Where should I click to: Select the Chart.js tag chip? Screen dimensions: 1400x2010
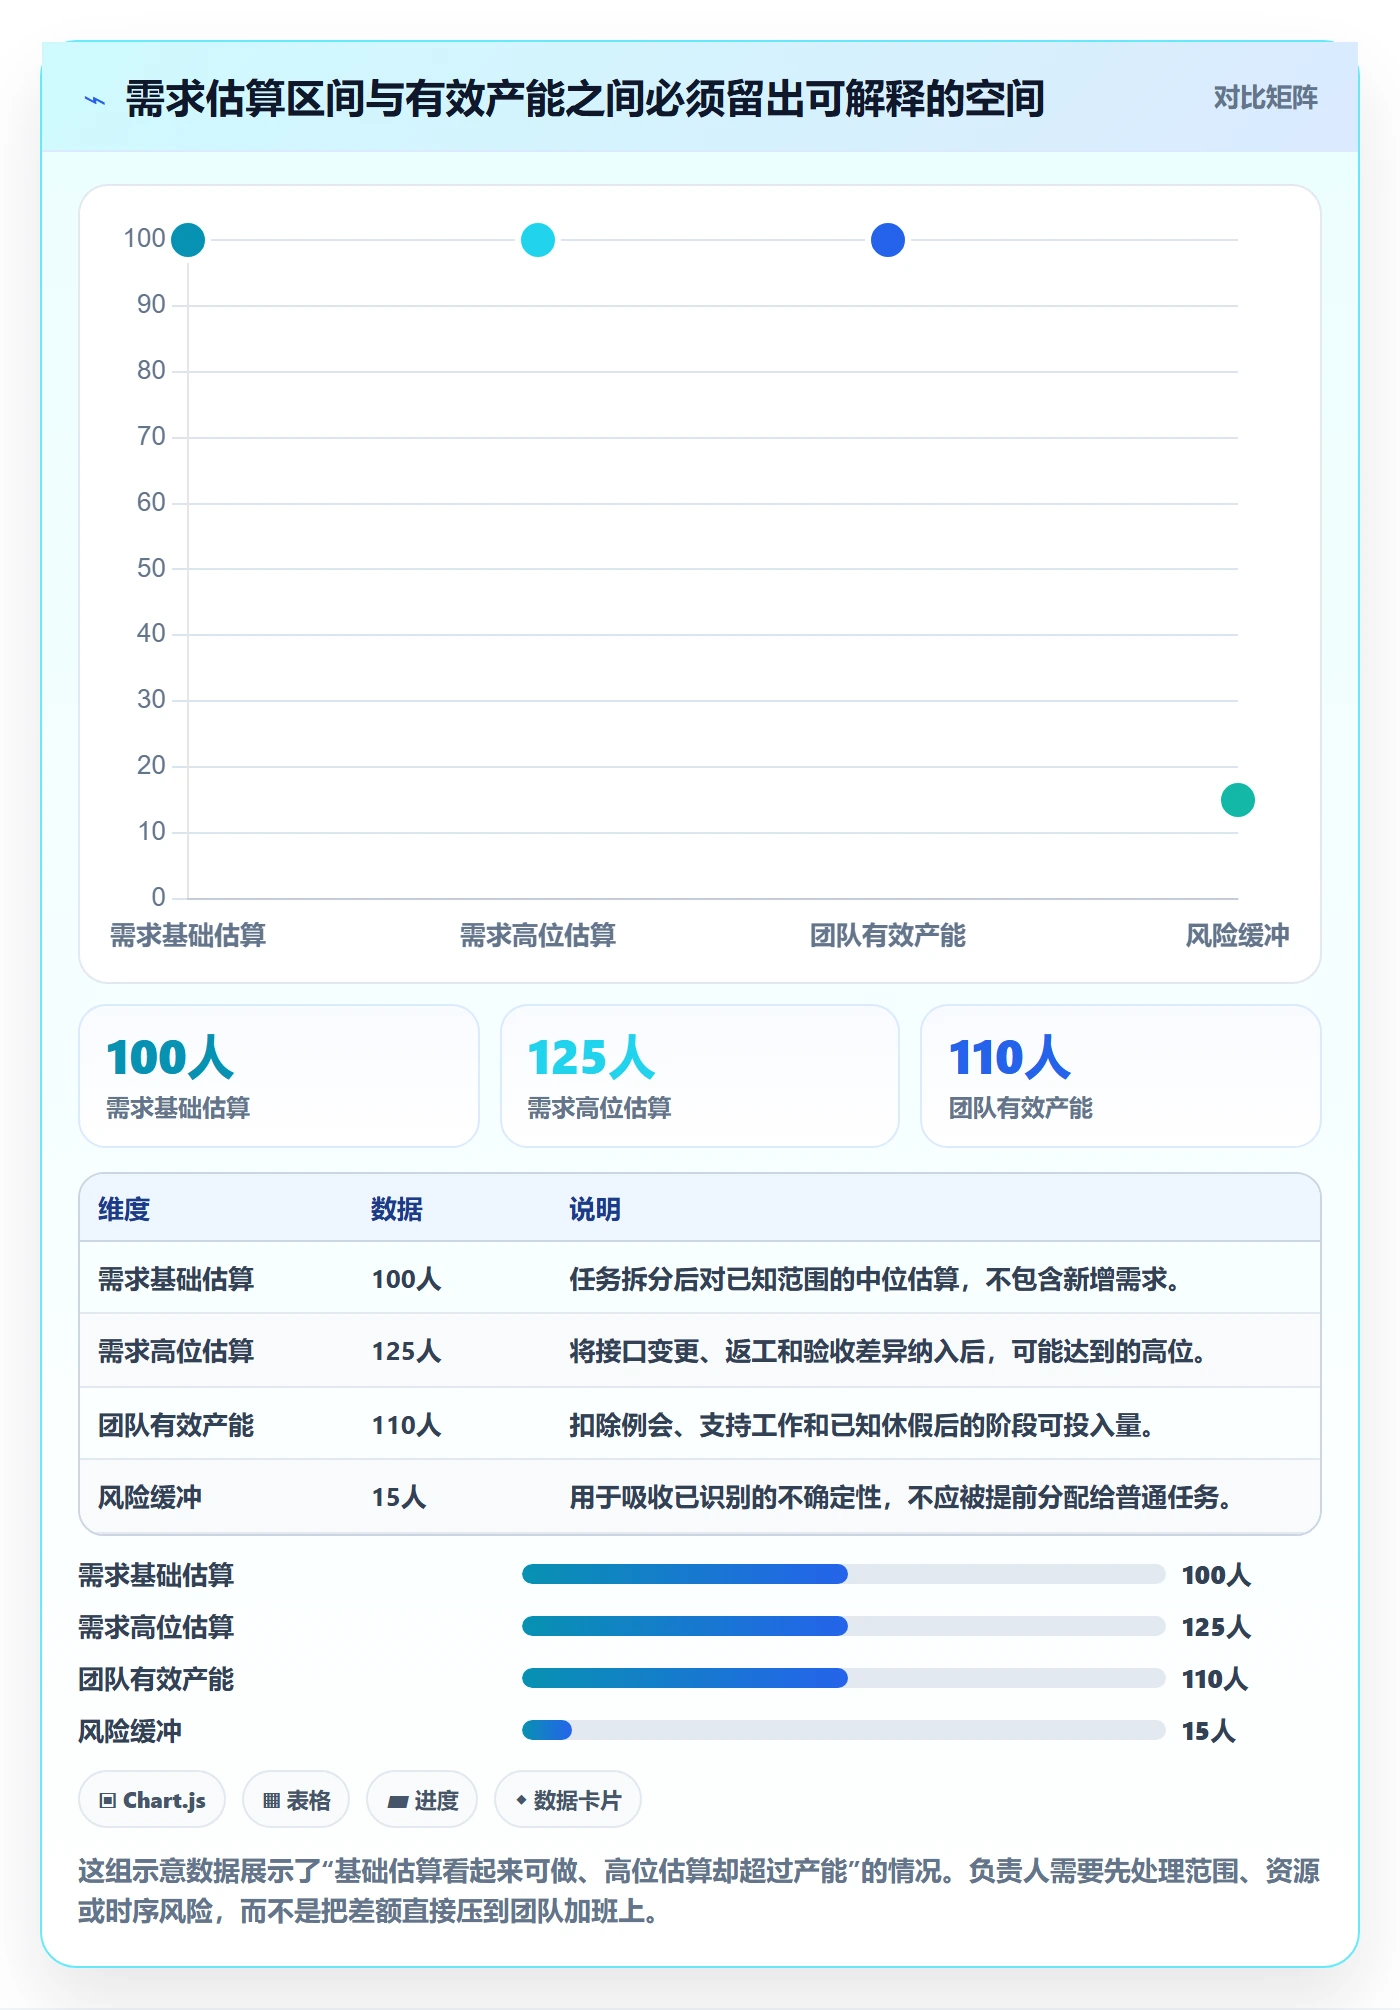152,1800
